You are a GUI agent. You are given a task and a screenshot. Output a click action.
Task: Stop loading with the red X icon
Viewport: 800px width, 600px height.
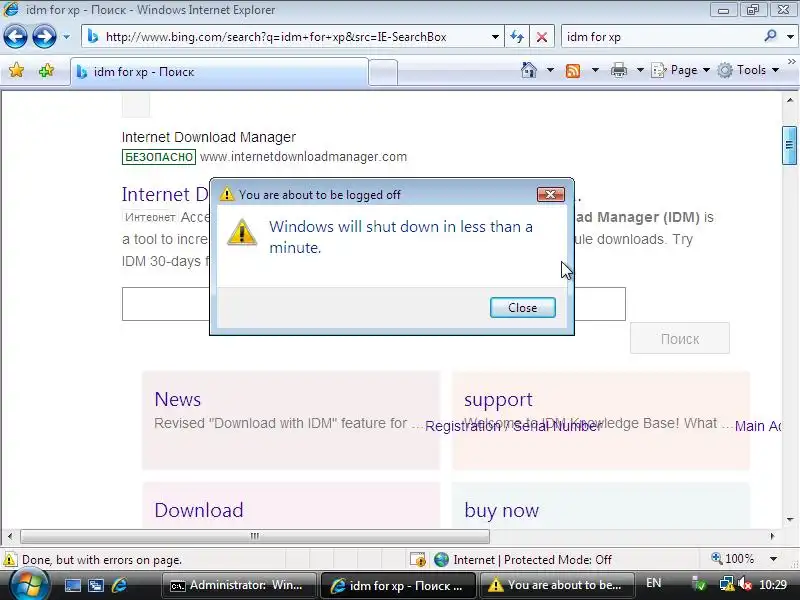(542, 37)
